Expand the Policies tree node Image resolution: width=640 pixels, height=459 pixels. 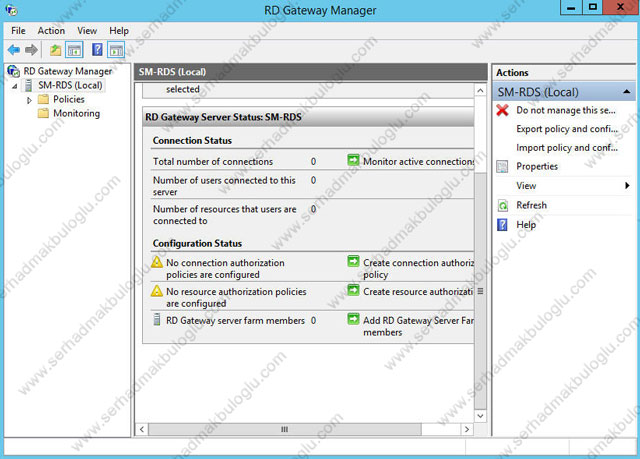(x=29, y=100)
